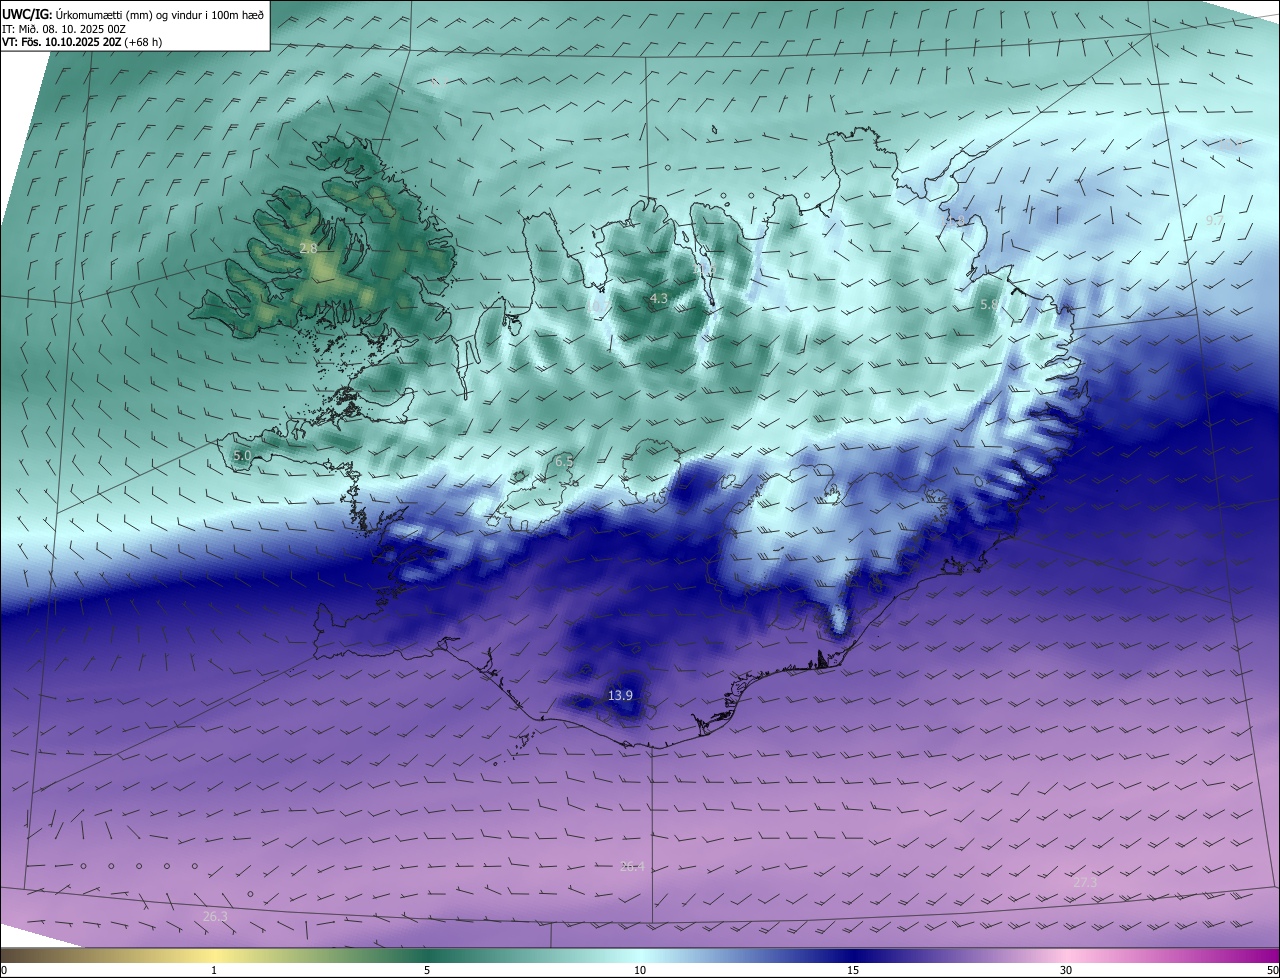Click the 26.4 value label over the southern ocean
This screenshot has height=978, width=1280.
(x=632, y=867)
